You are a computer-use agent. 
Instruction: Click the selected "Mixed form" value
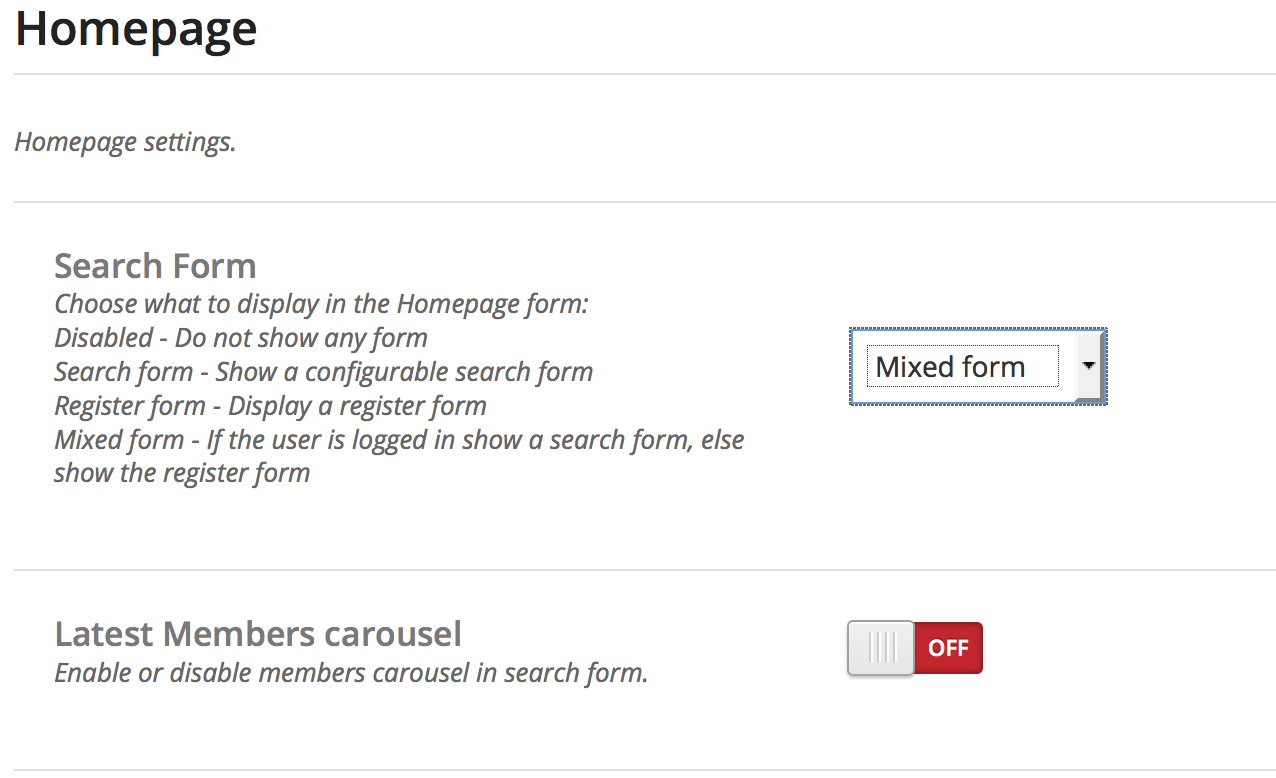pos(950,367)
